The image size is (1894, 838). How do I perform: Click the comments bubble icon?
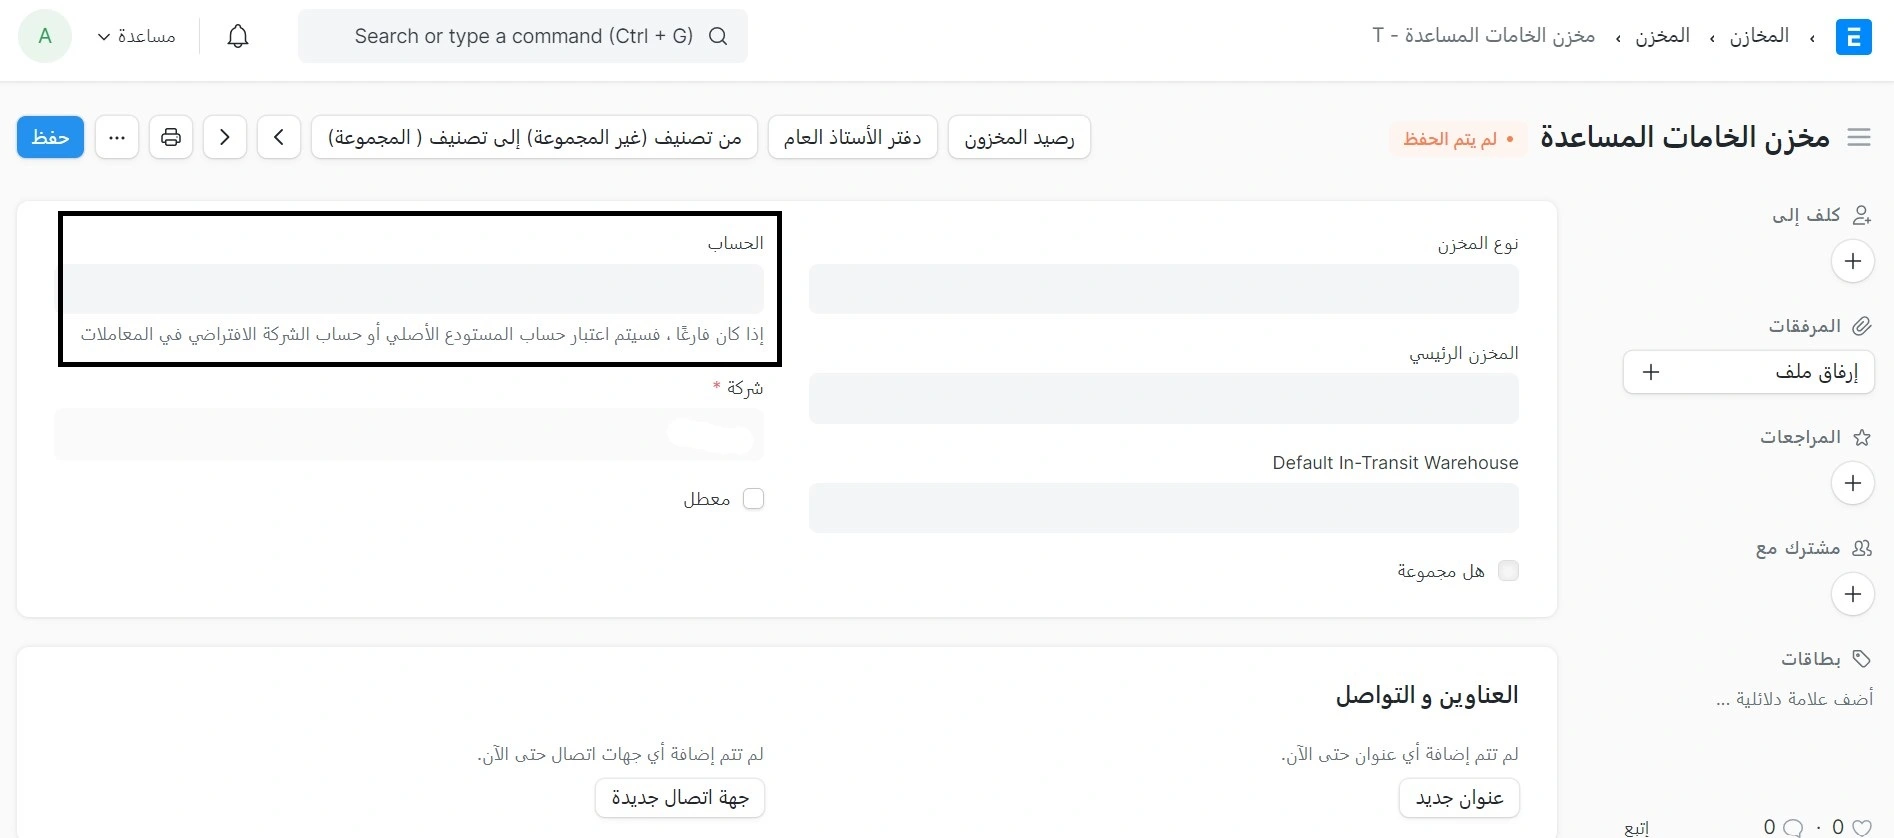(x=1793, y=827)
